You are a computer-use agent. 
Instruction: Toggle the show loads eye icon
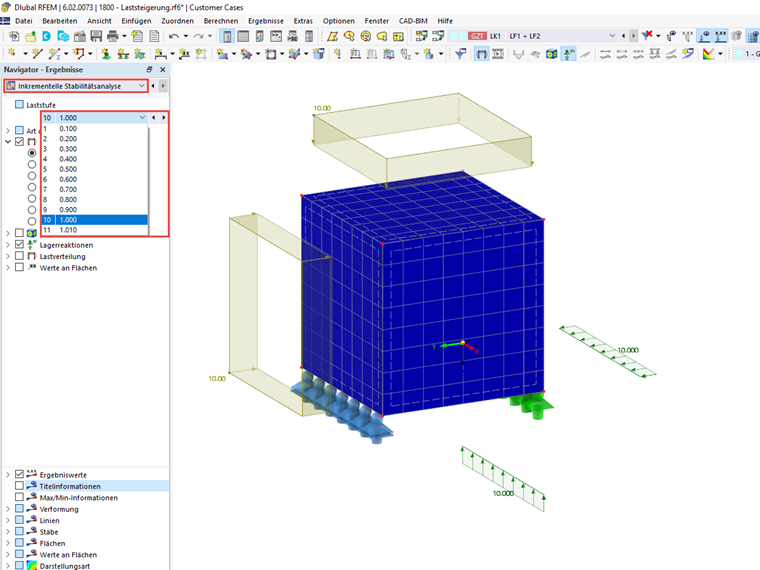705,36
